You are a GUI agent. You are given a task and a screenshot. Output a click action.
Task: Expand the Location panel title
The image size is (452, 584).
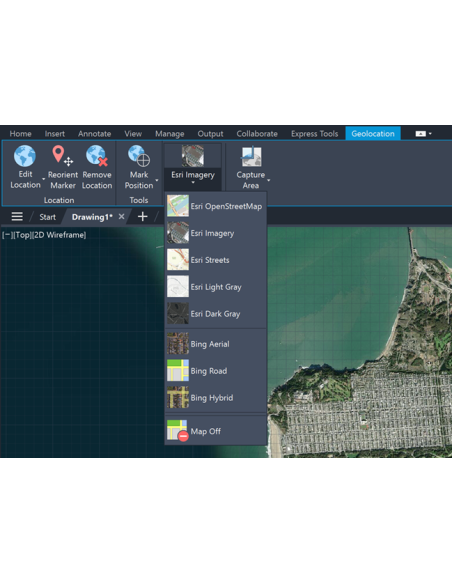[59, 200]
